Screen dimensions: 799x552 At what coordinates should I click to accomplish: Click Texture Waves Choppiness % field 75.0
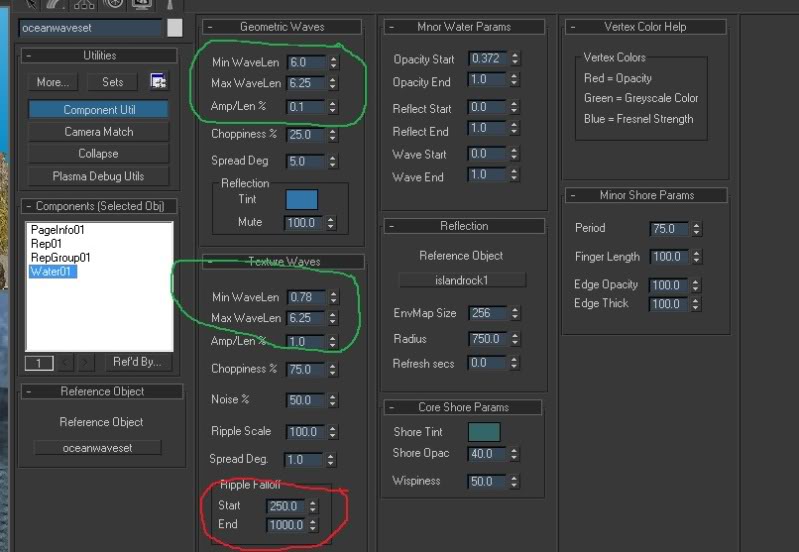pyautogui.click(x=306, y=370)
